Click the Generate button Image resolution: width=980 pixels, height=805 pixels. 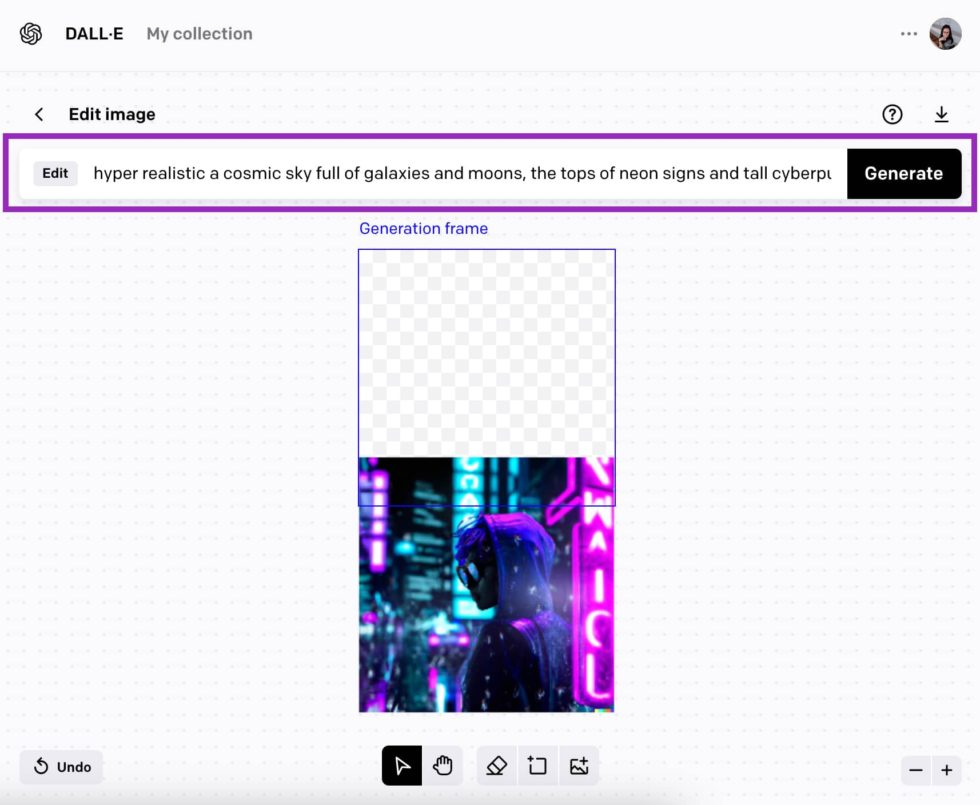tap(904, 174)
